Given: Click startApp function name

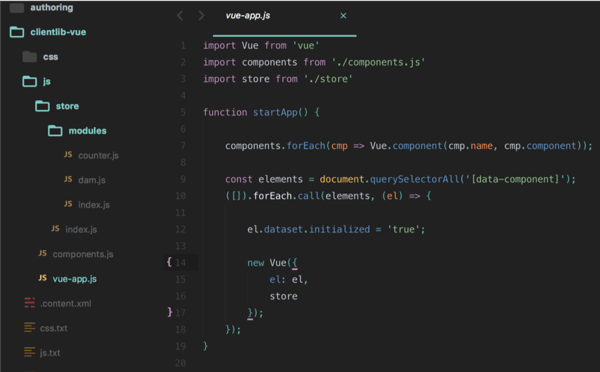Looking at the screenshot, I should pyautogui.click(x=275, y=113).
